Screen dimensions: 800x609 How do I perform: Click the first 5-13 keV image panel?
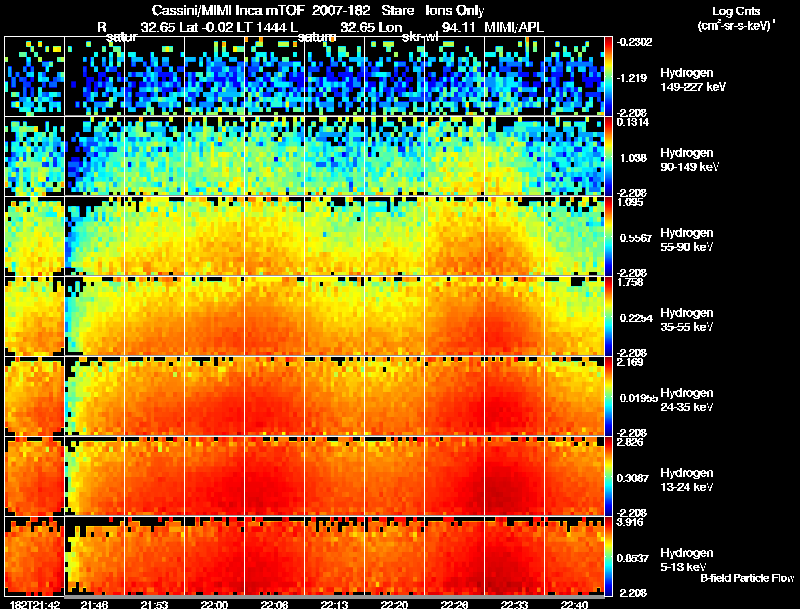35,556
